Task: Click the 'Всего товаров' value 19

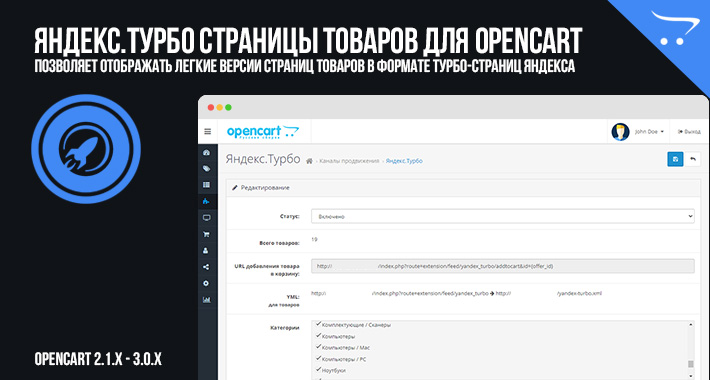Action: click(314, 239)
